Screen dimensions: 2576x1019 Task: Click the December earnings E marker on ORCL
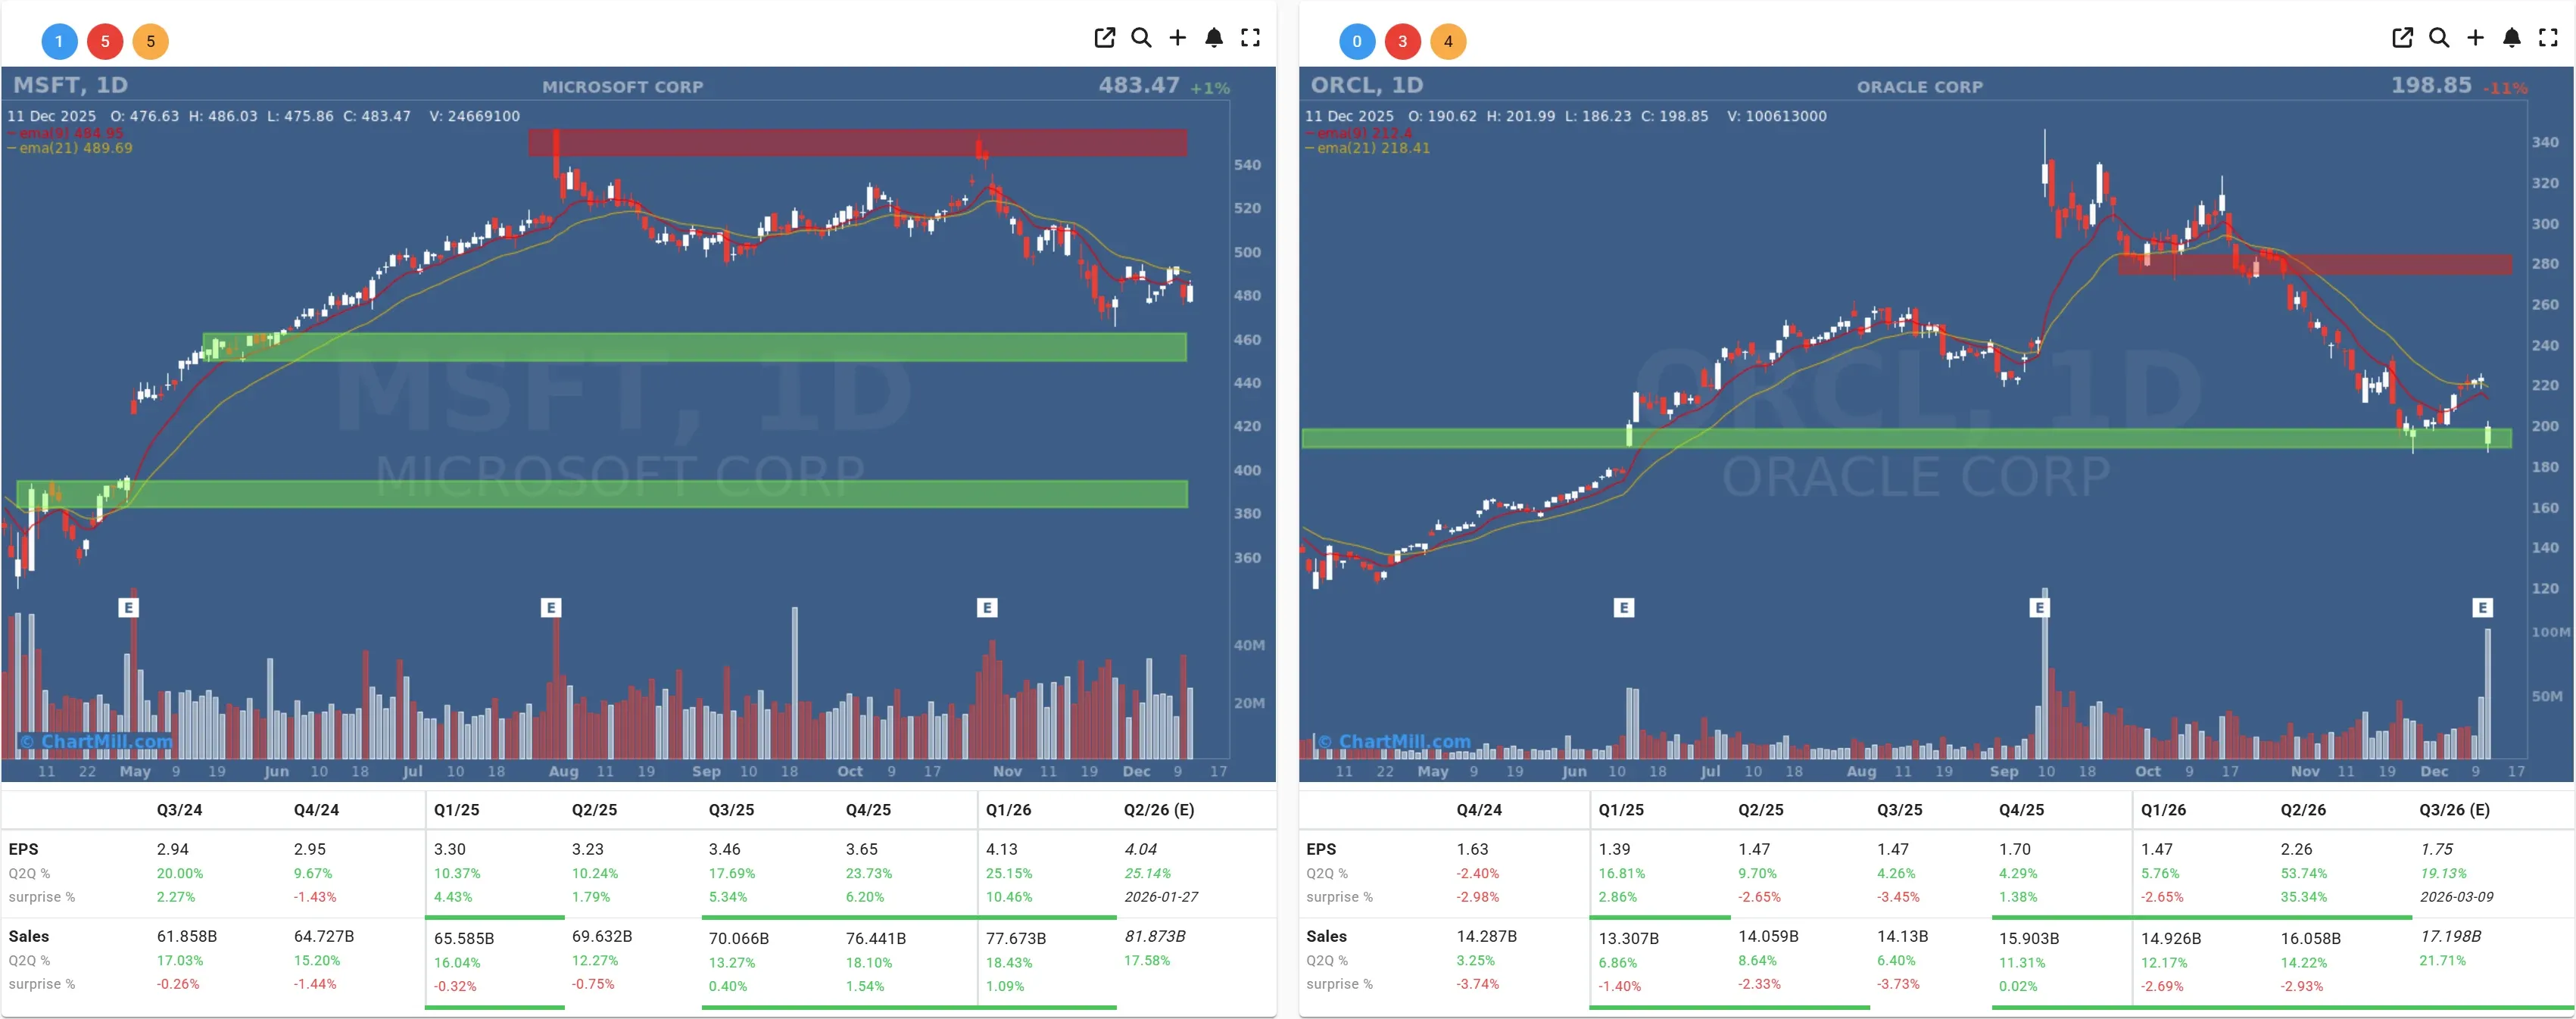(x=2484, y=607)
